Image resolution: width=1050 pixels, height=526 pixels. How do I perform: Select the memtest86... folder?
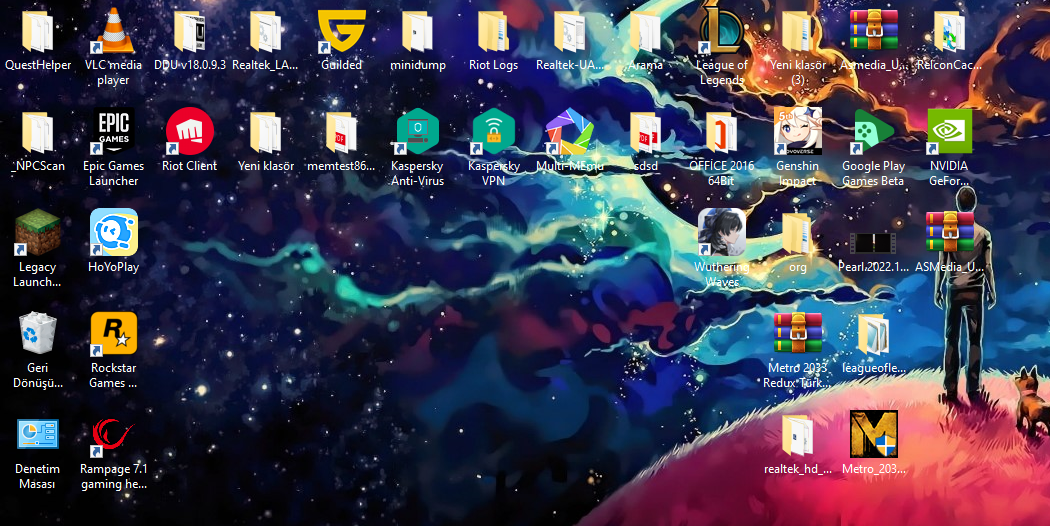point(342,133)
